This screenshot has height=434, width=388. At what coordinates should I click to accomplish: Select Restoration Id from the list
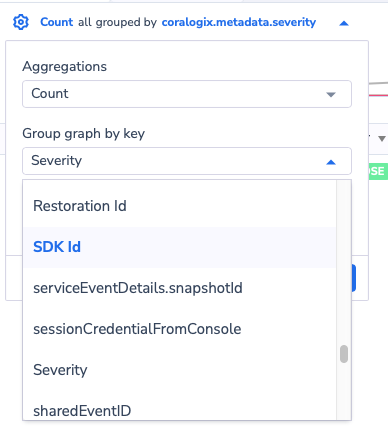(x=180, y=206)
